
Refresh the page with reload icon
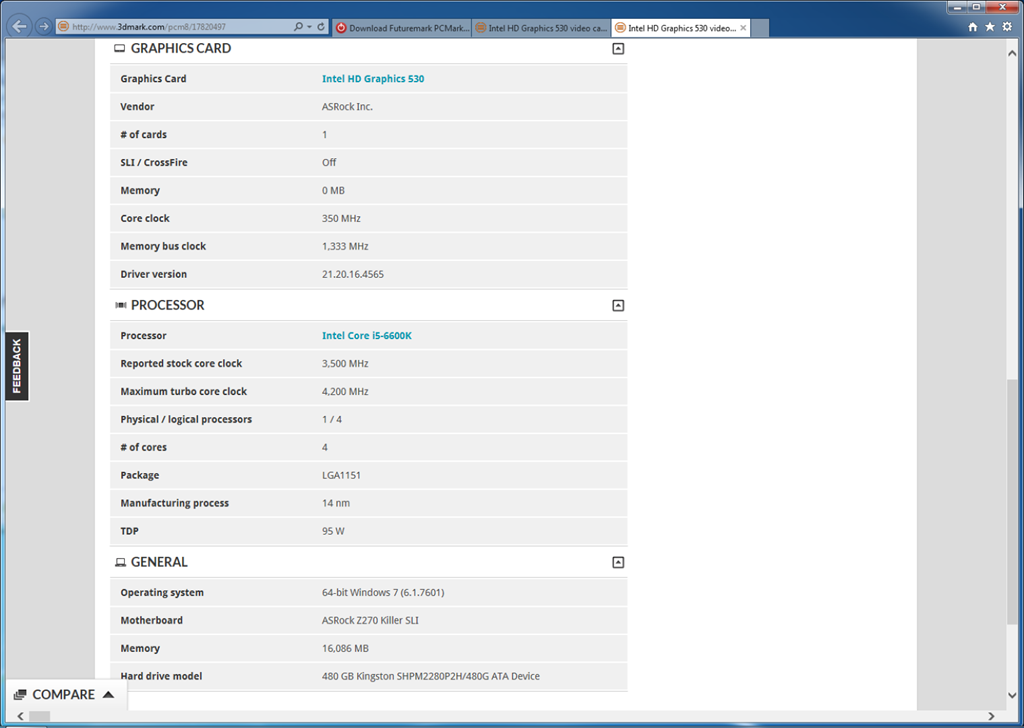(x=321, y=27)
